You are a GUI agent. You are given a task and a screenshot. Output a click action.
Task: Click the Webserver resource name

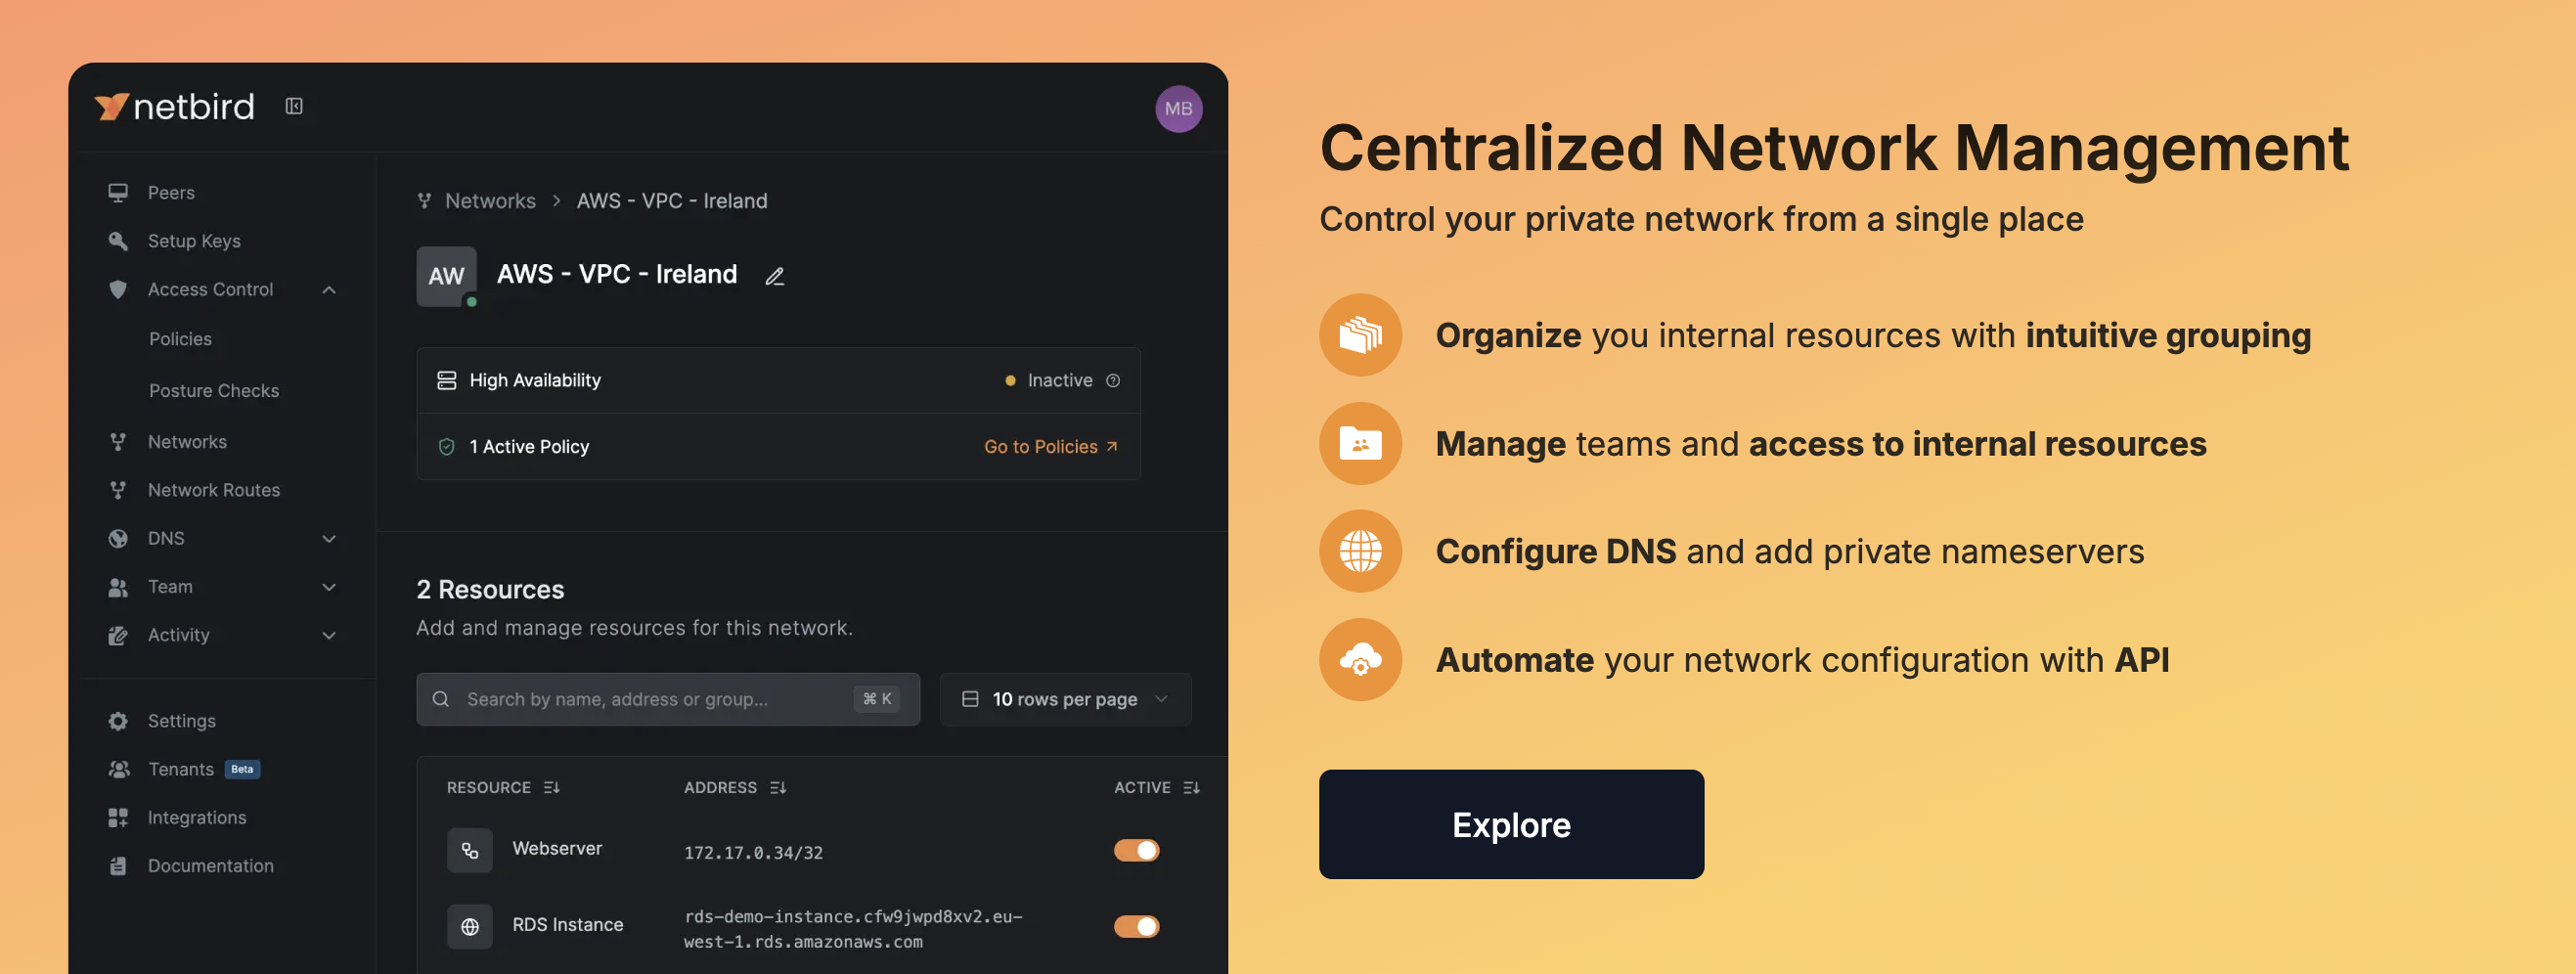pos(557,848)
